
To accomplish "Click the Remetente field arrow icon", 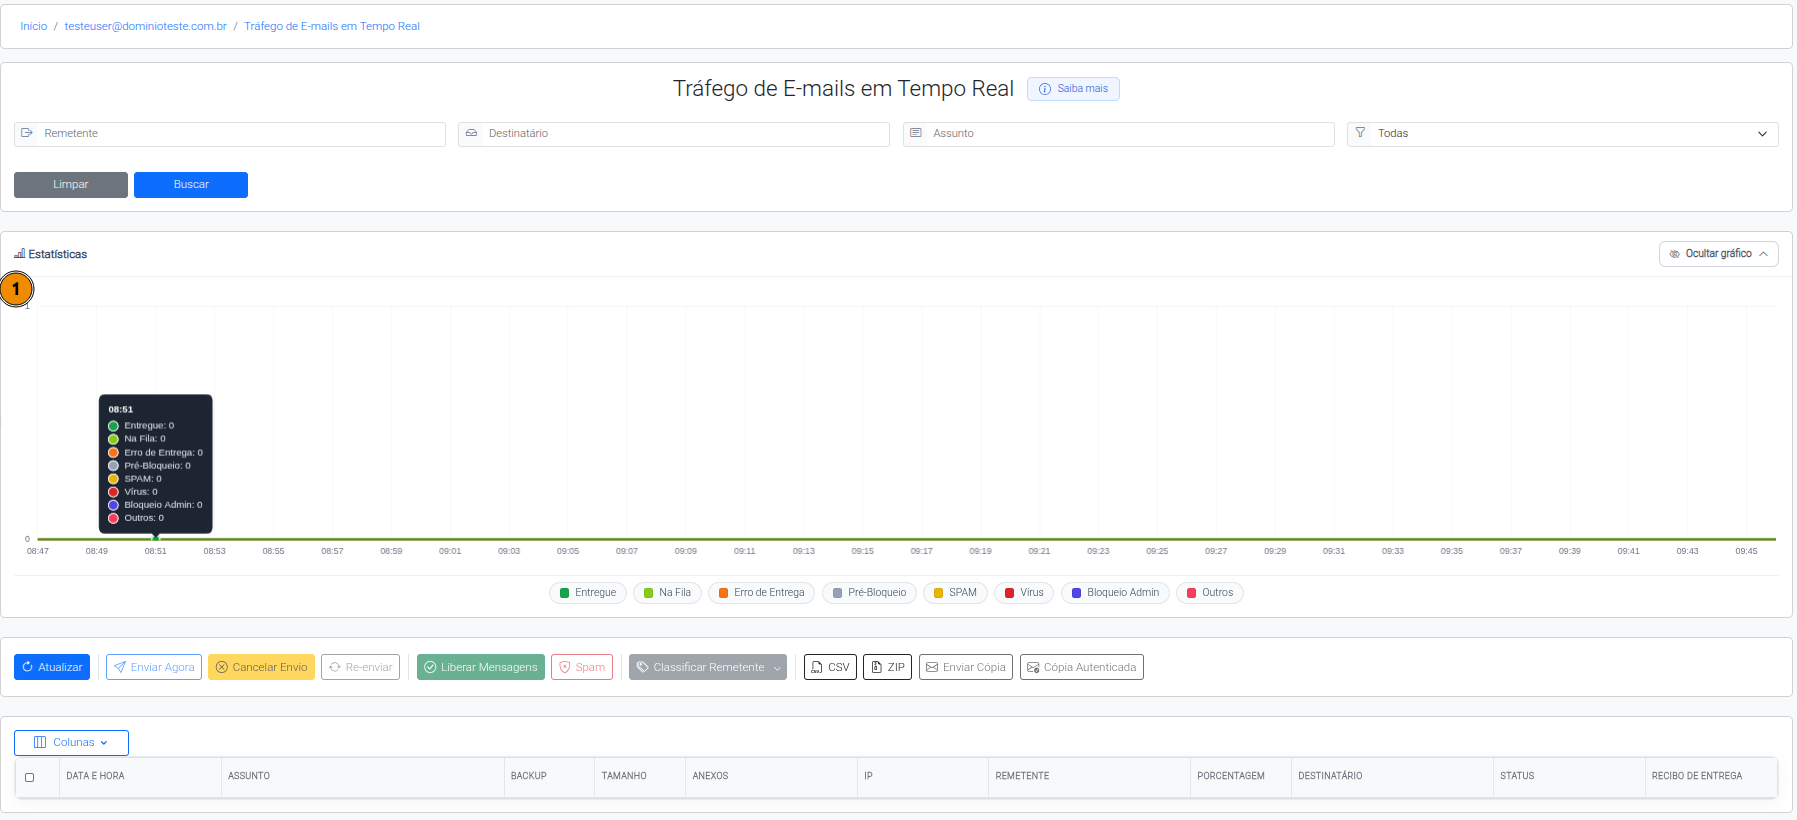I will (x=27, y=133).
